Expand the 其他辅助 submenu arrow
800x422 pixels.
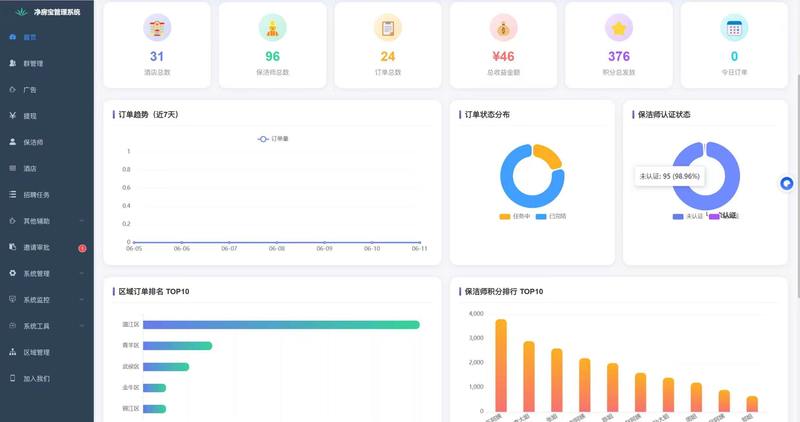pos(82,221)
